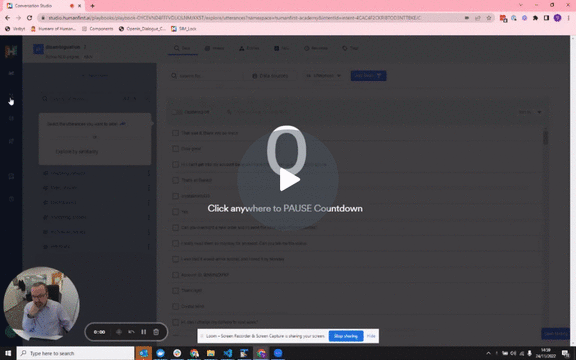The width and height of the screenshot is (576, 360).
Task: Show hidden system tray icons
Action: (x=488, y=353)
